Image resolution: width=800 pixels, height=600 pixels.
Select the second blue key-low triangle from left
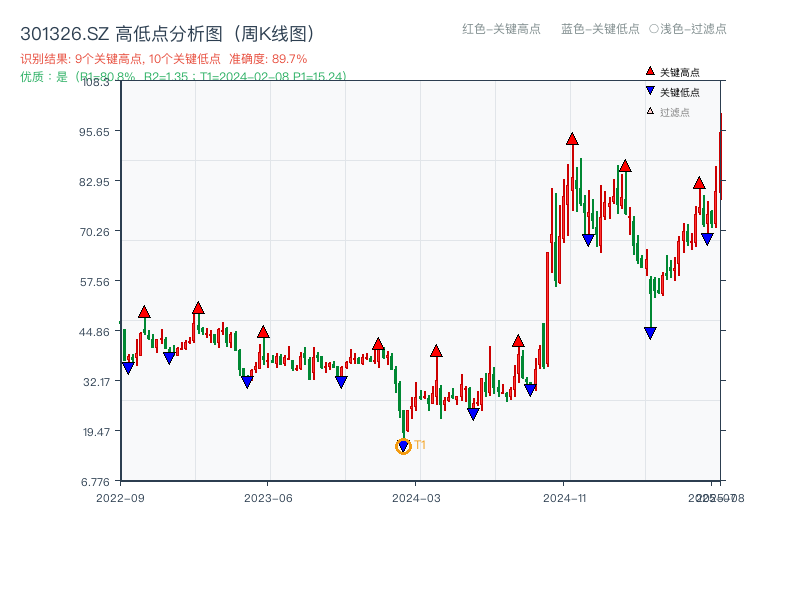click(x=169, y=358)
